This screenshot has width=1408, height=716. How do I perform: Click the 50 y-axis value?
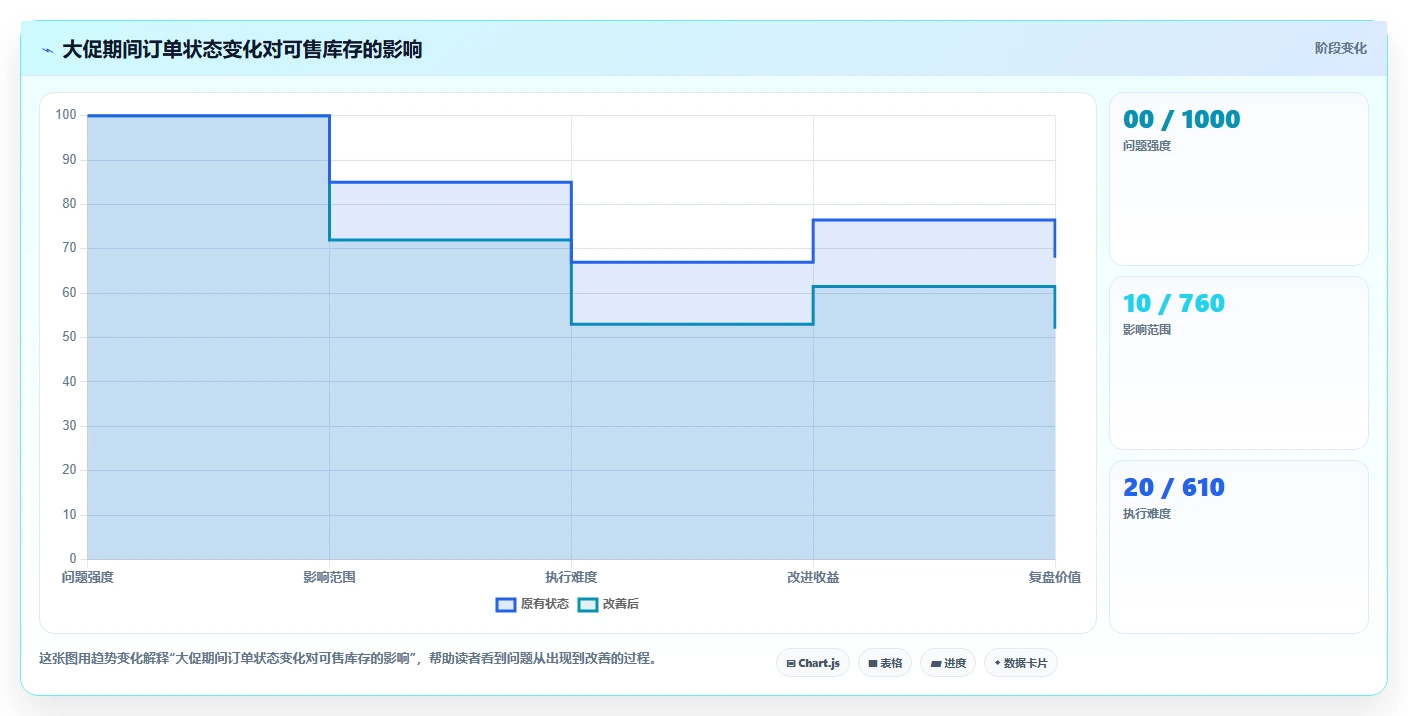69,337
